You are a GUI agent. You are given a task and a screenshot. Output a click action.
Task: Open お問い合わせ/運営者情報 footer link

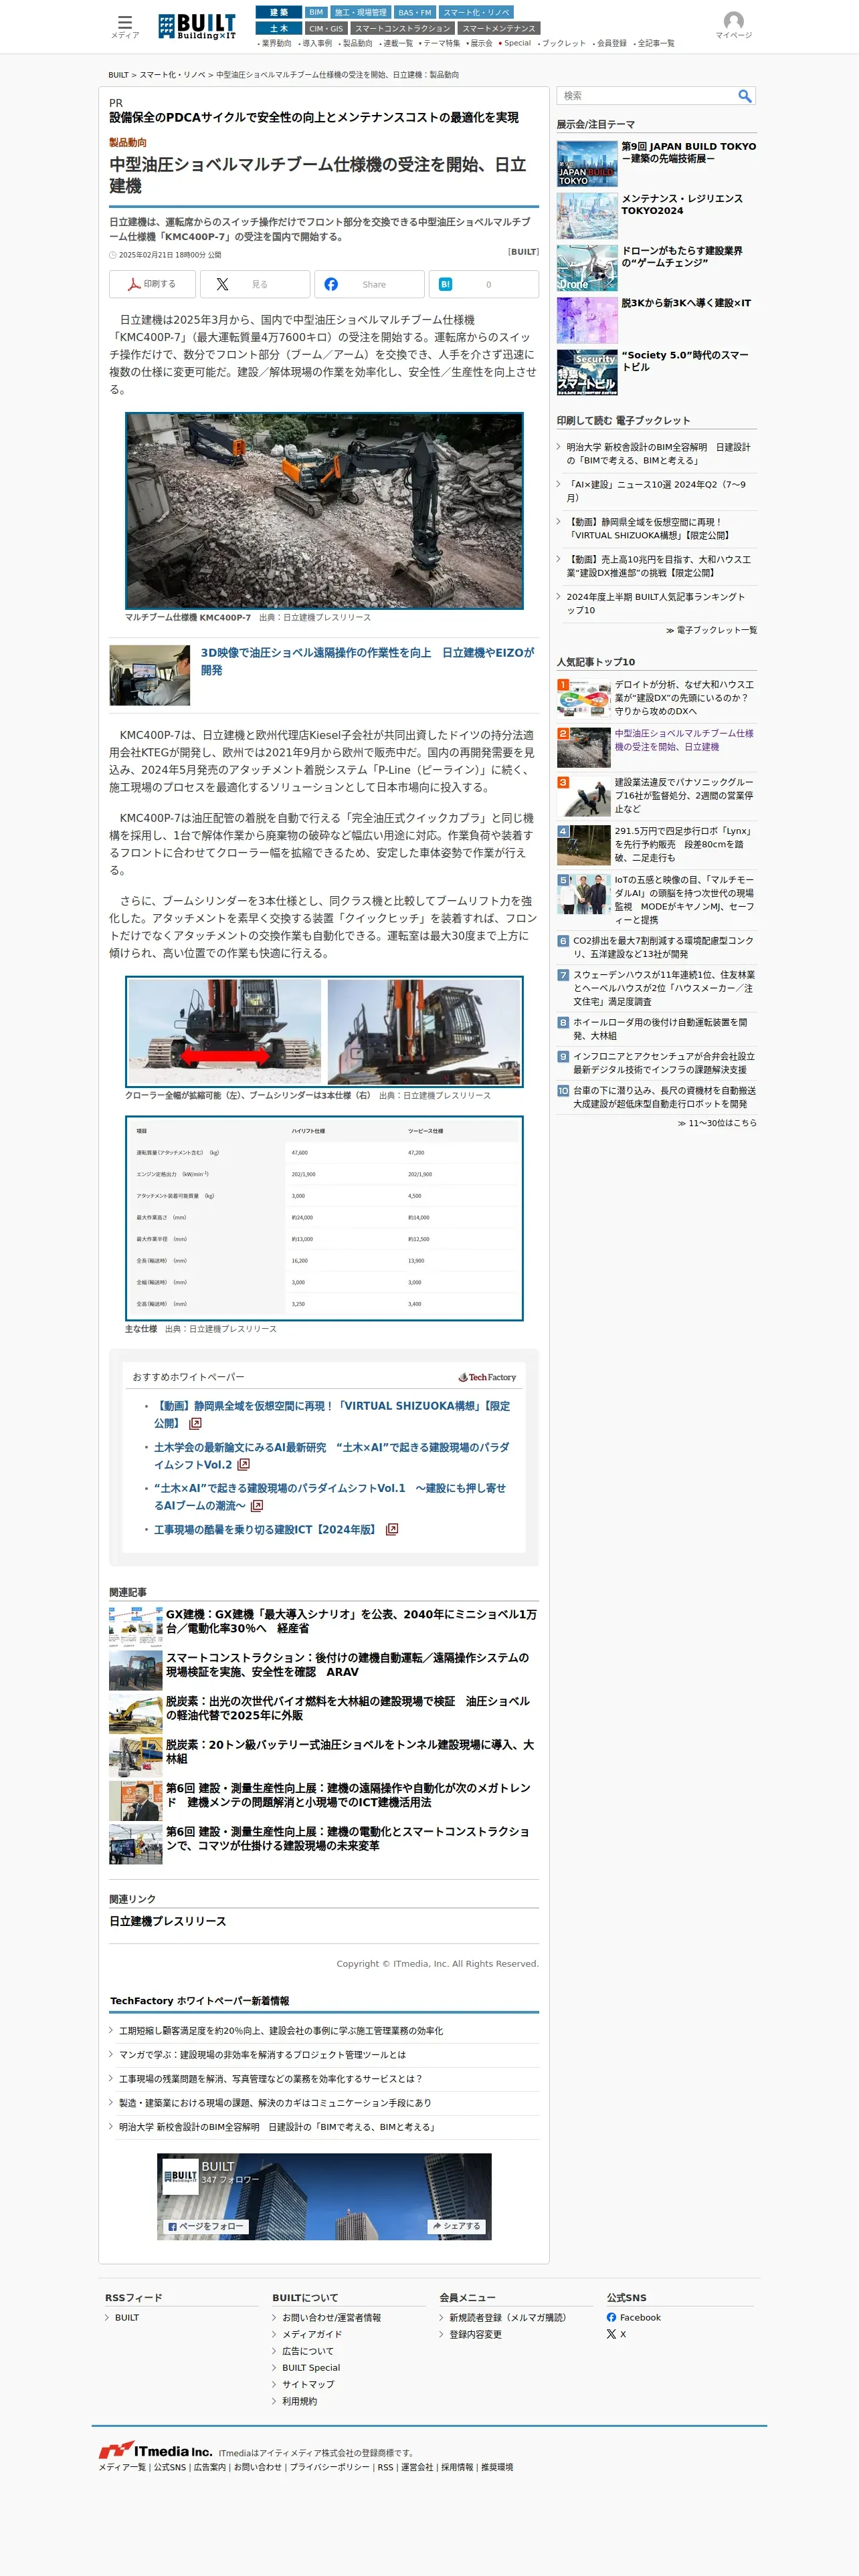331,2317
